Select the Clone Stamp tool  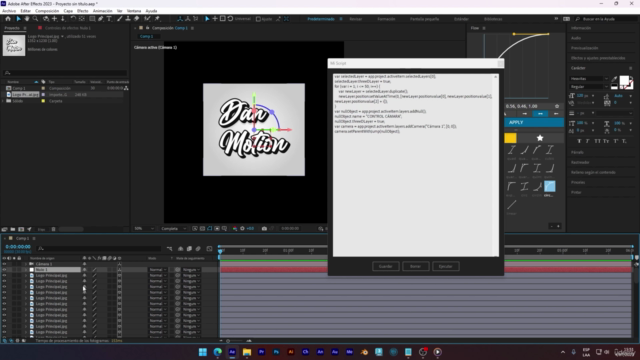point(128,19)
